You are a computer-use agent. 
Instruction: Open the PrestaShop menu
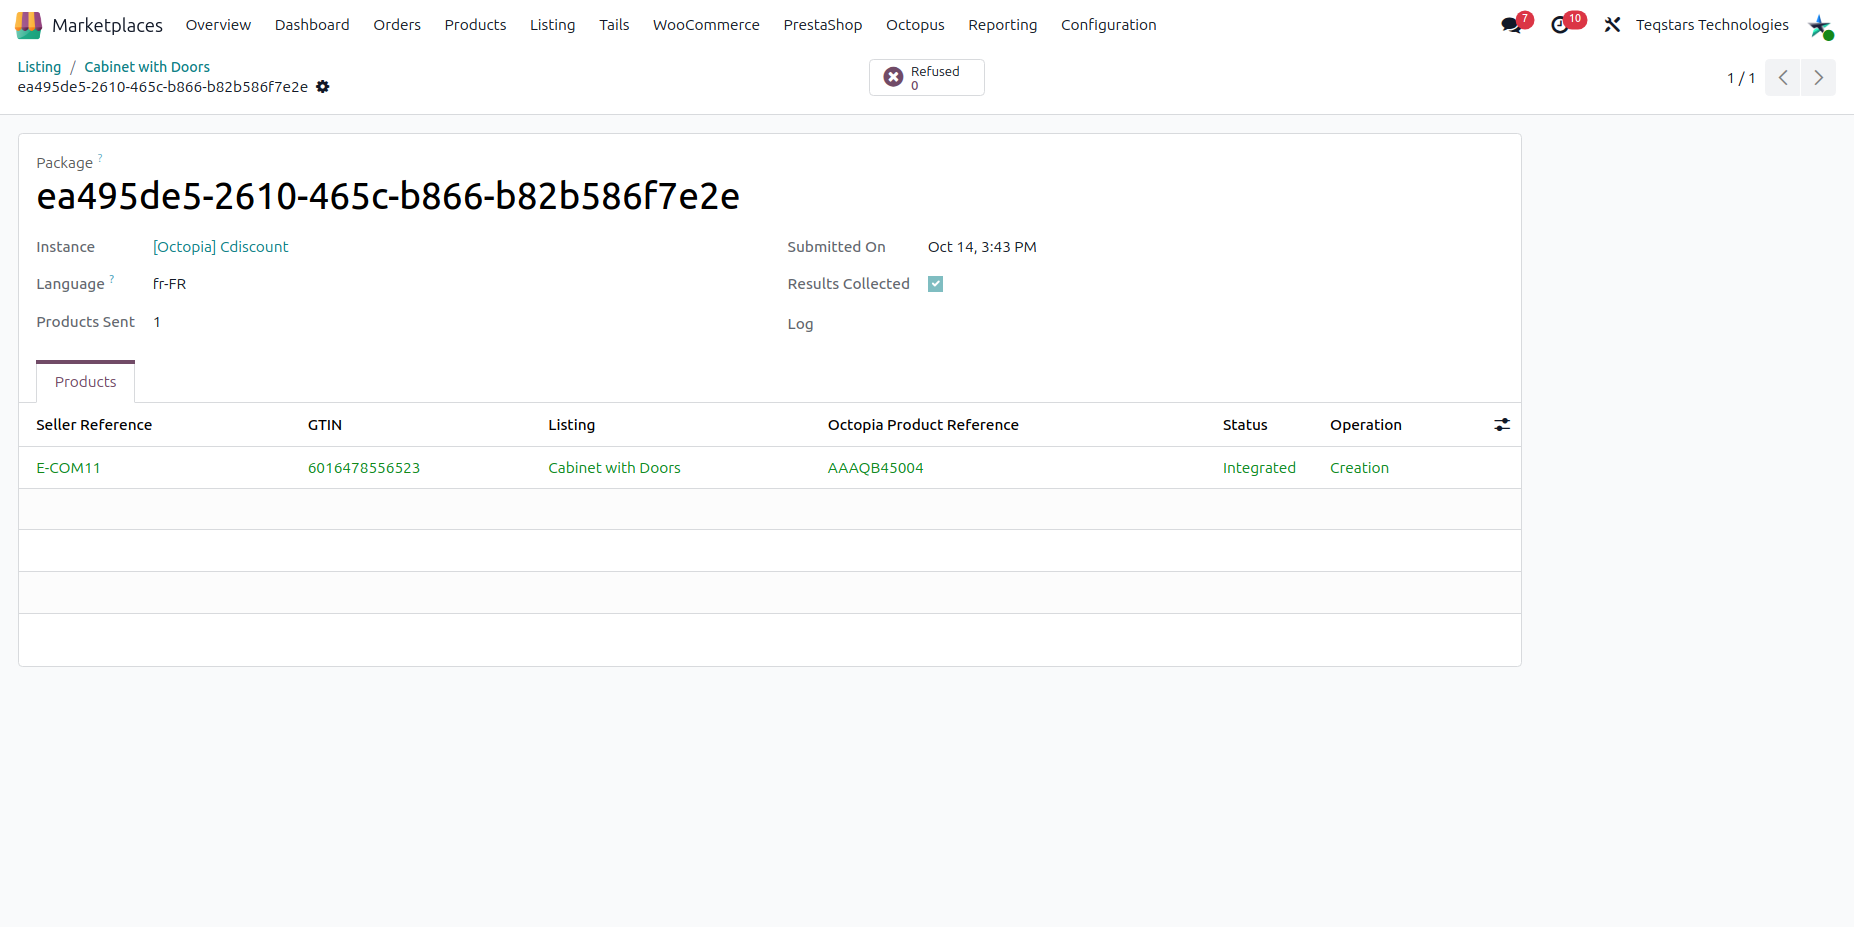click(823, 25)
